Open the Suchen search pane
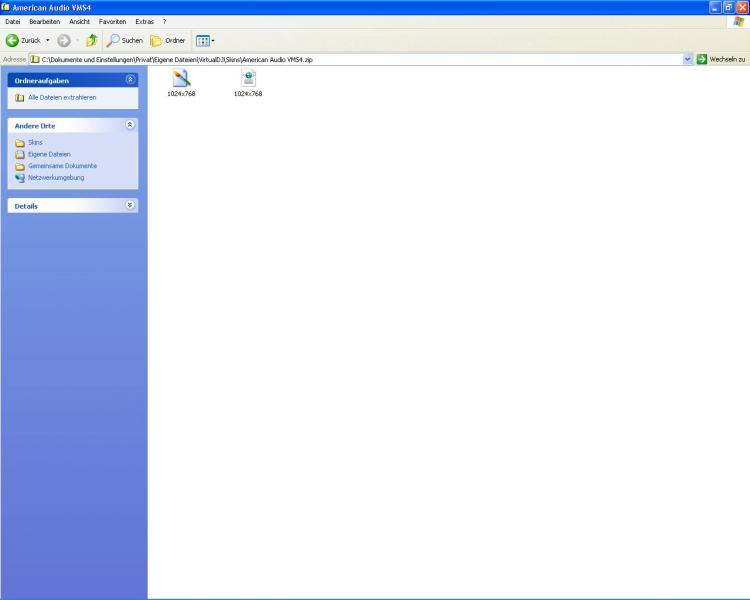Image resolution: width=750 pixels, height=600 pixels. pos(124,41)
